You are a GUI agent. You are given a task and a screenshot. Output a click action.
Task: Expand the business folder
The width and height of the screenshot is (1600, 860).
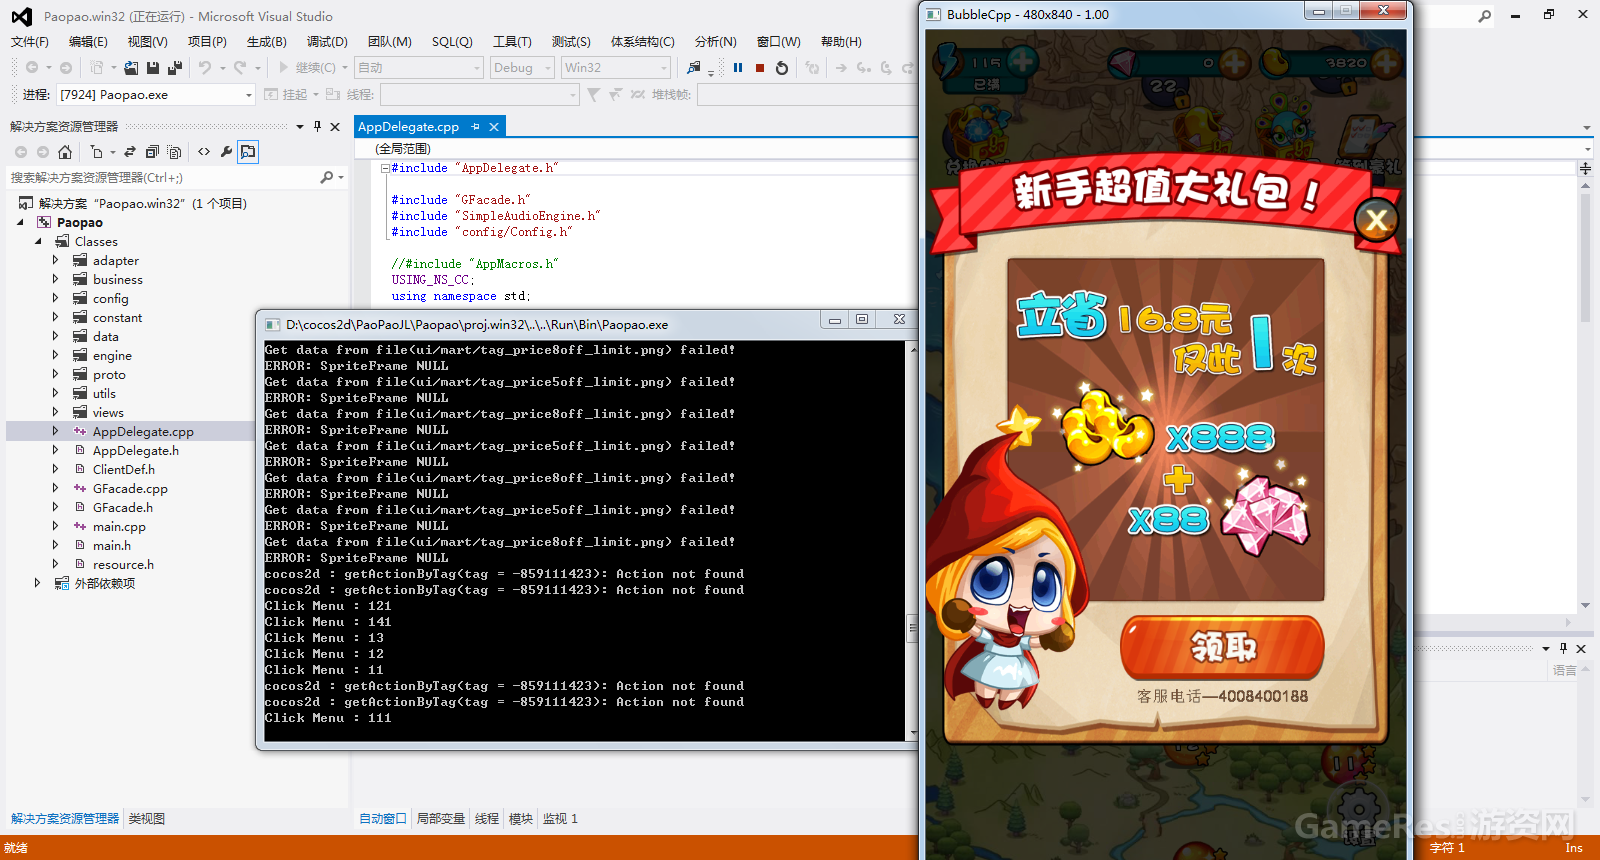point(56,280)
